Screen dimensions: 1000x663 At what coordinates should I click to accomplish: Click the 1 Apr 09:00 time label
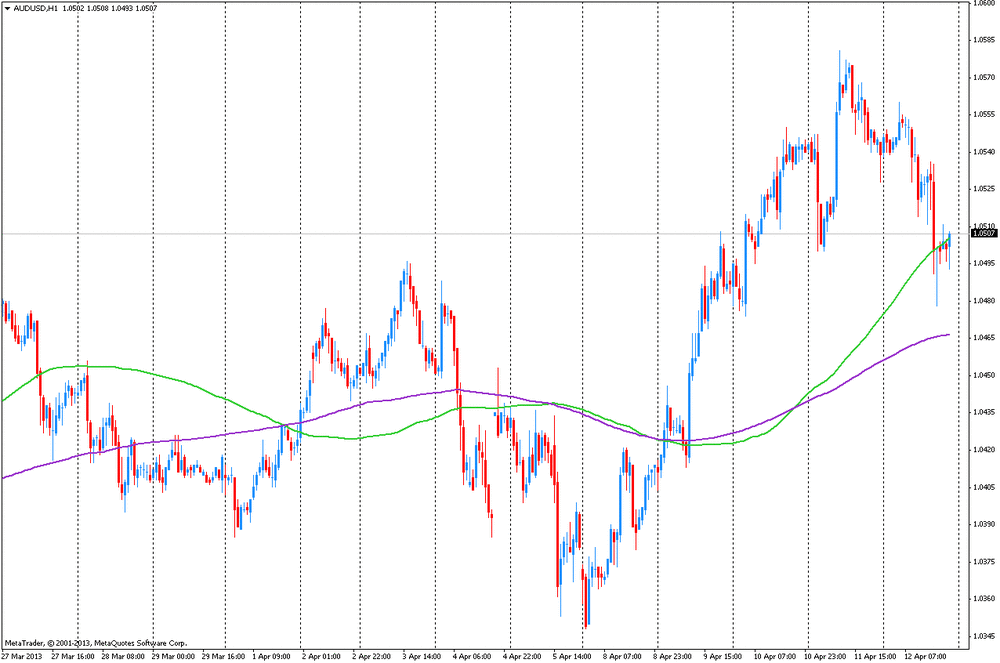pyautogui.click(x=272, y=657)
